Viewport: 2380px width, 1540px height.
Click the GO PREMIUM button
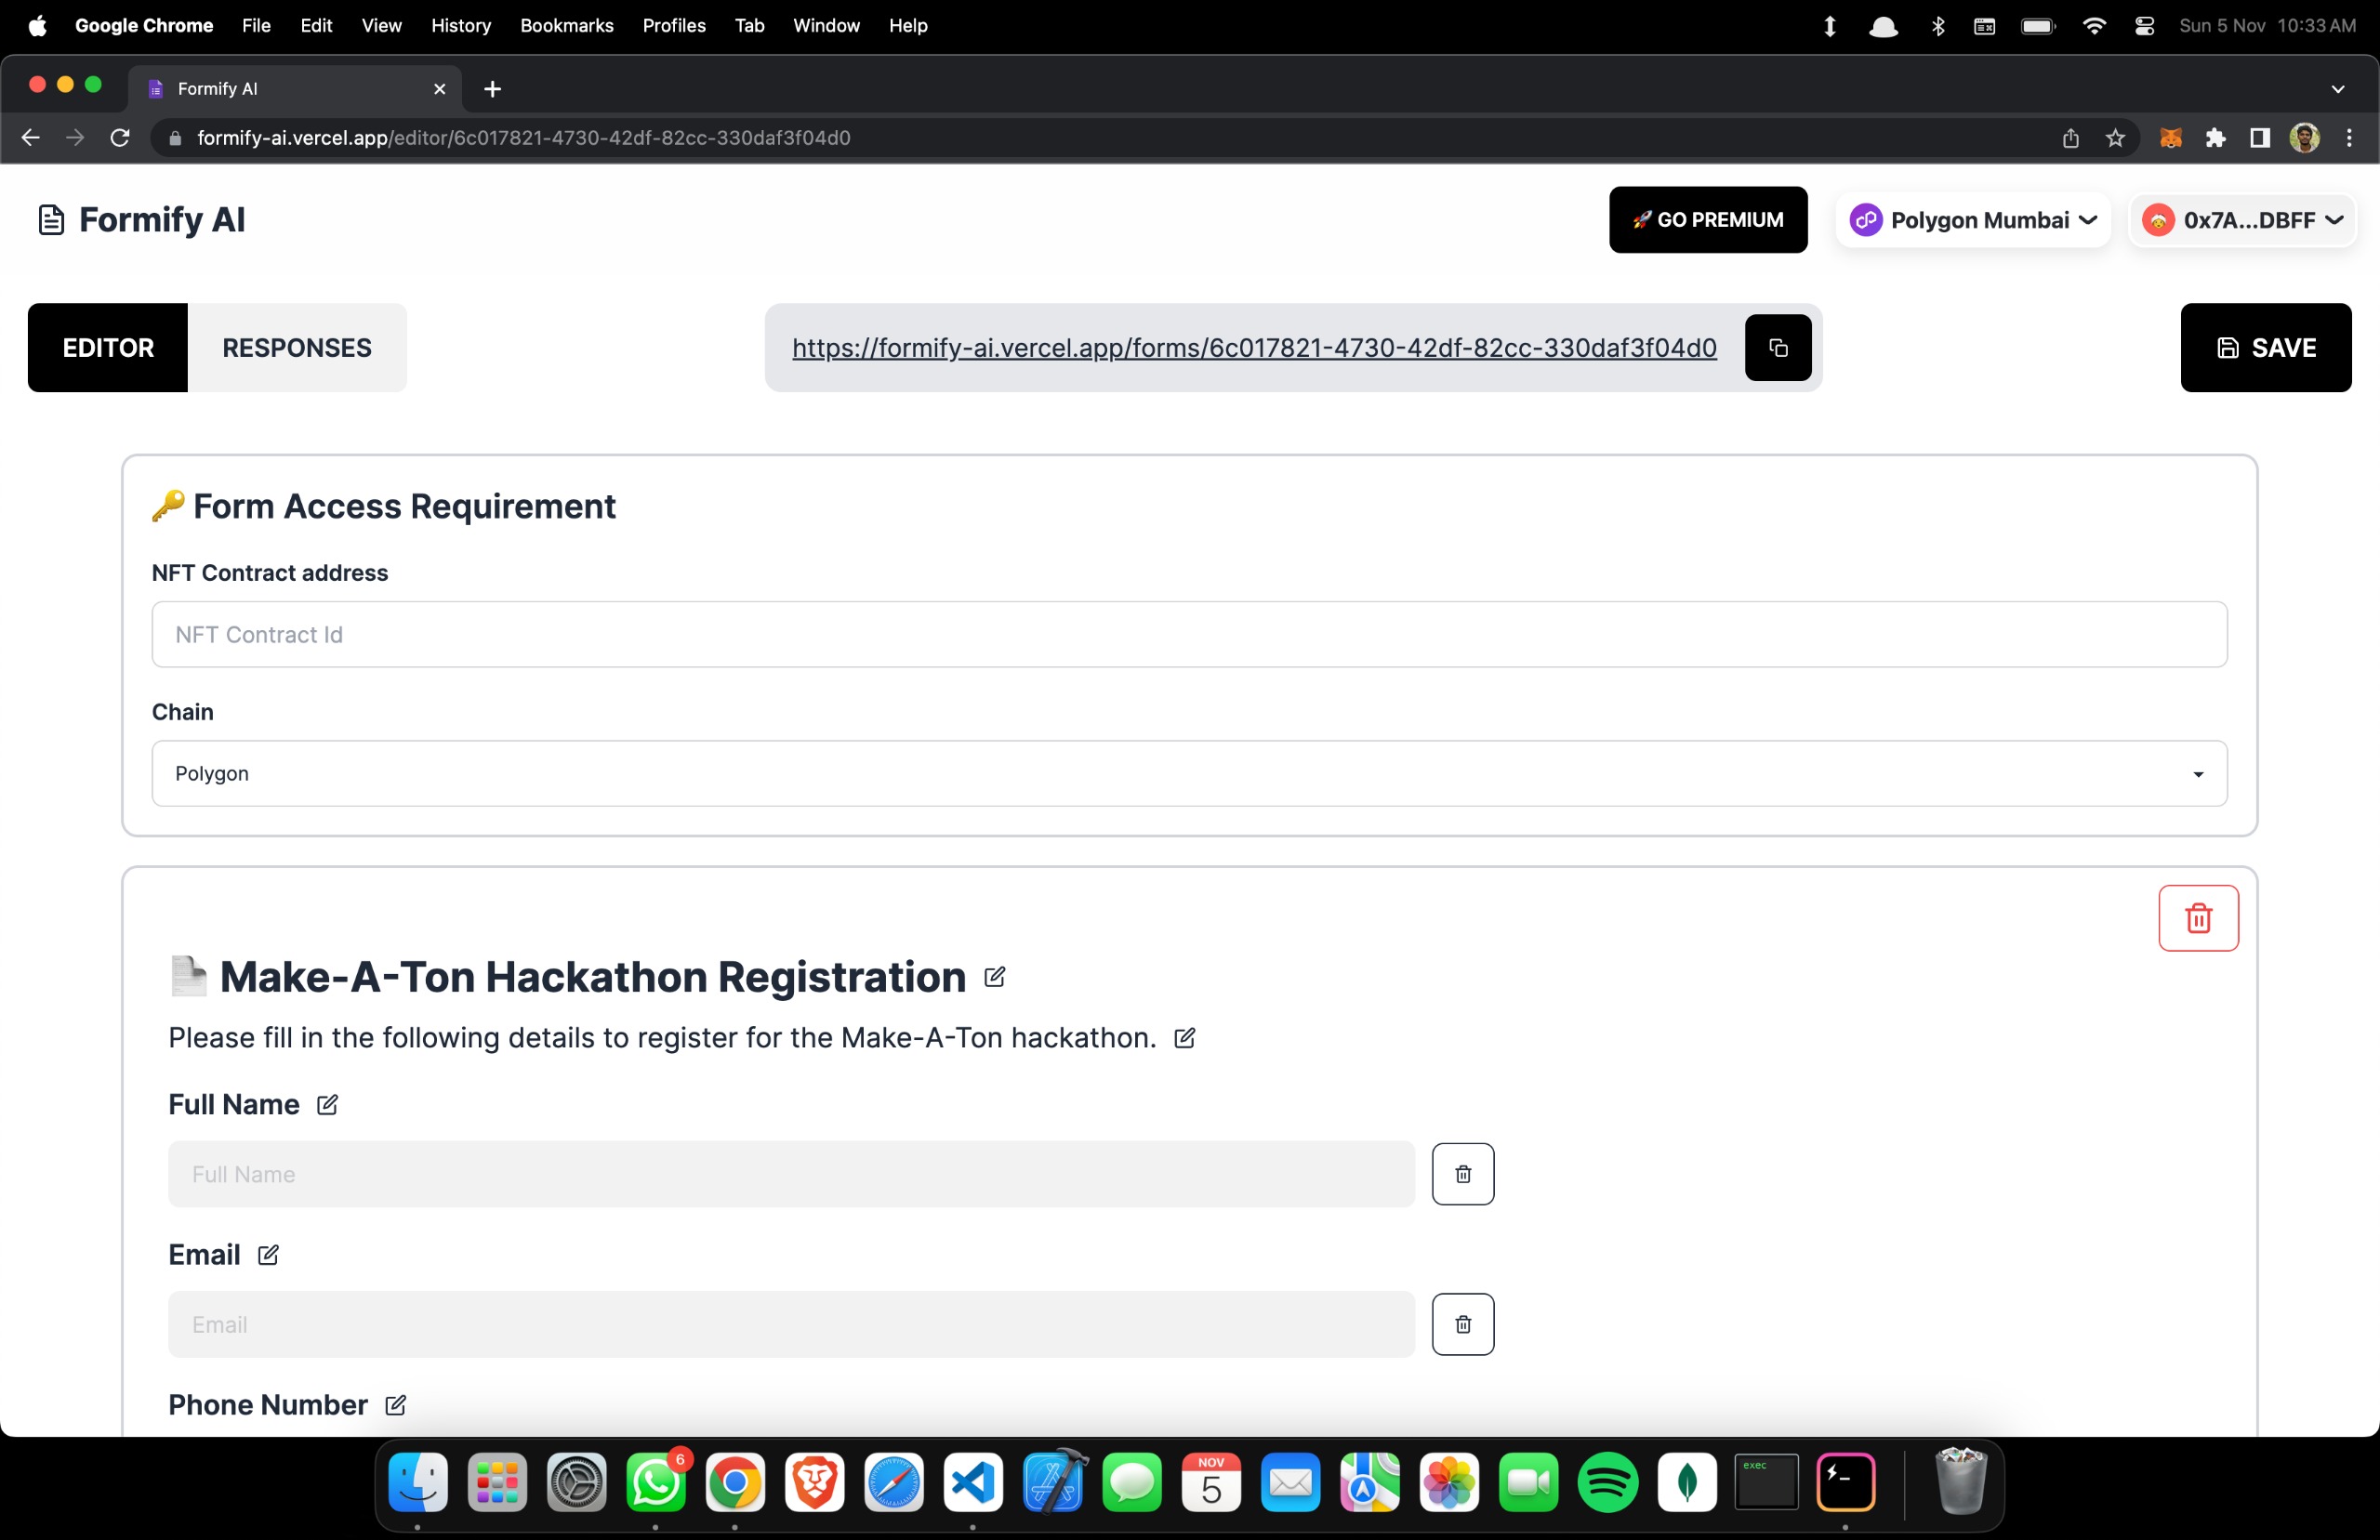tap(1707, 220)
